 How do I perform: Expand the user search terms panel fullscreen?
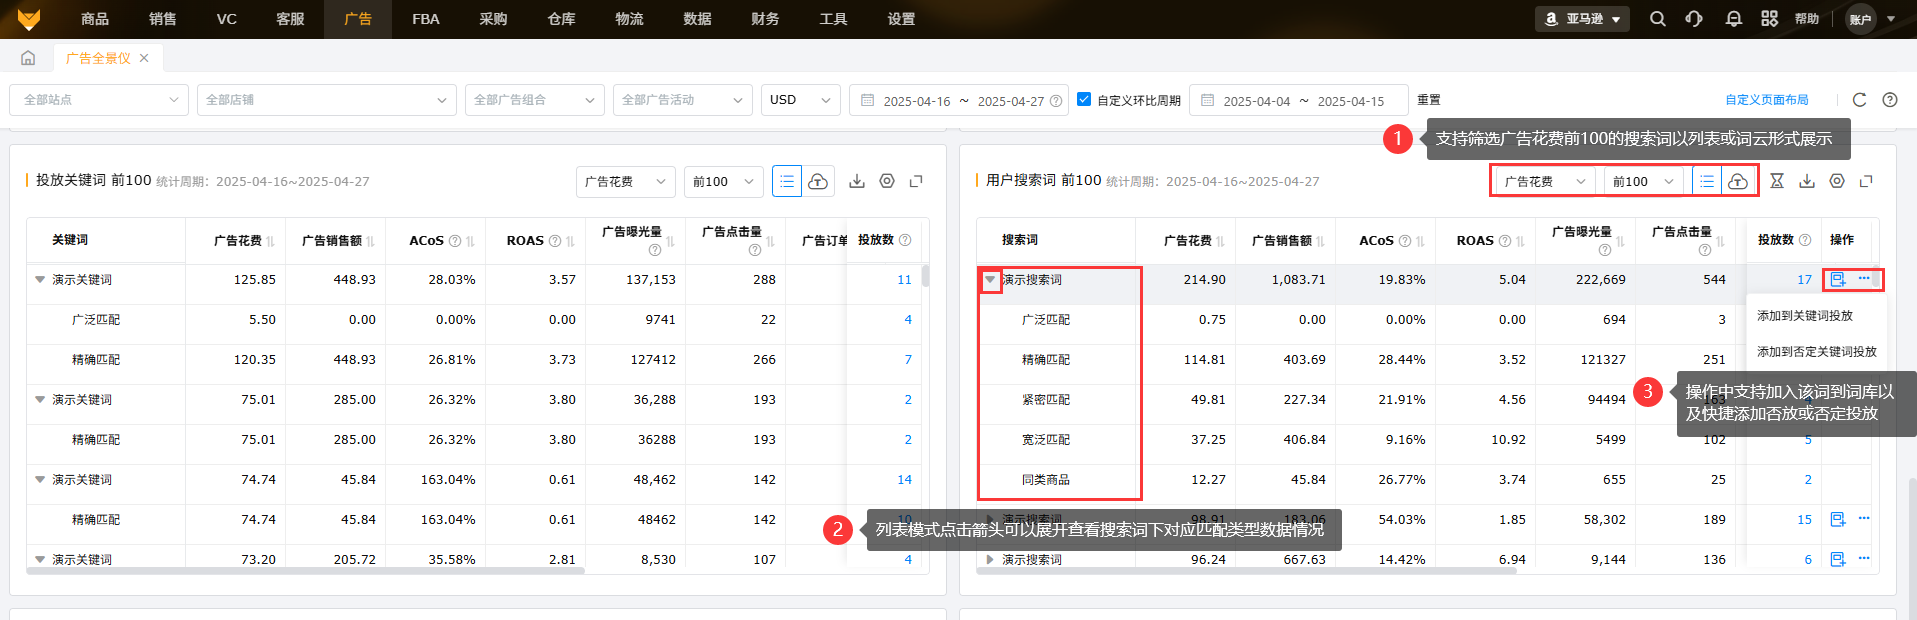tap(1866, 181)
